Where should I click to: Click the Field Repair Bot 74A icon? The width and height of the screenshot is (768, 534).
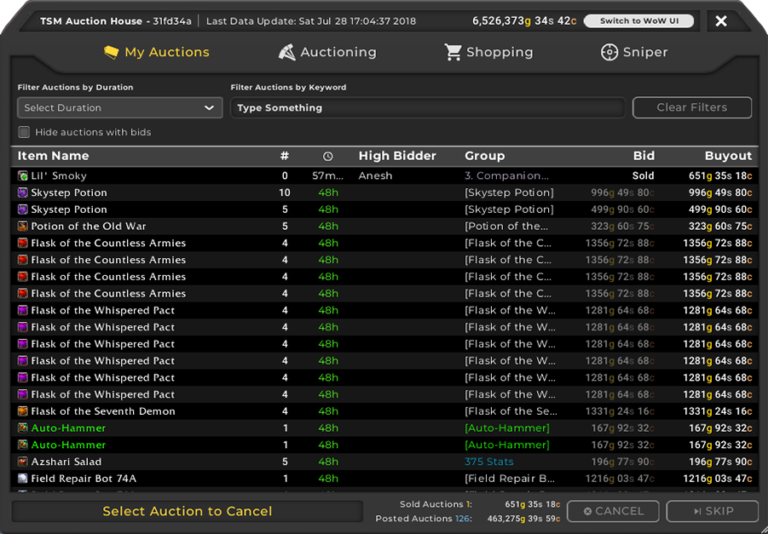click(23, 479)
